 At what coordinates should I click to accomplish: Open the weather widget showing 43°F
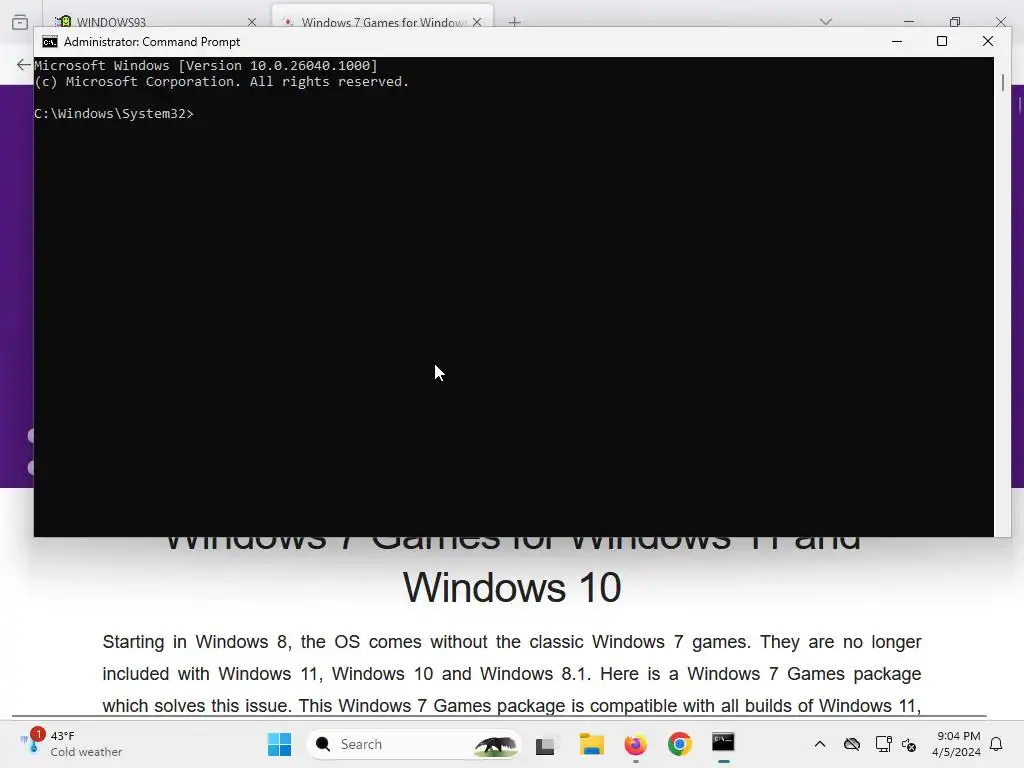(x=72, y=744)
